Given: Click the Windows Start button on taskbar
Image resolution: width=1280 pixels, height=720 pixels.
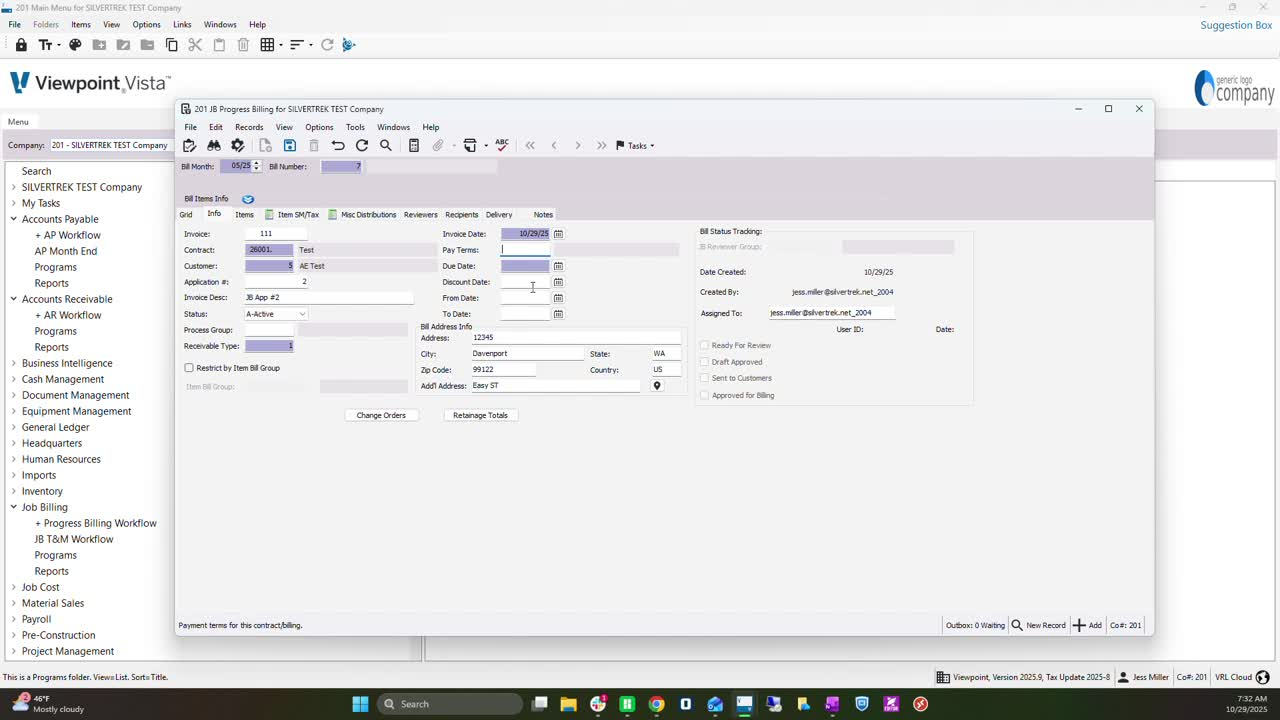Looking at the screenshot, I should (x=360, y=704).
